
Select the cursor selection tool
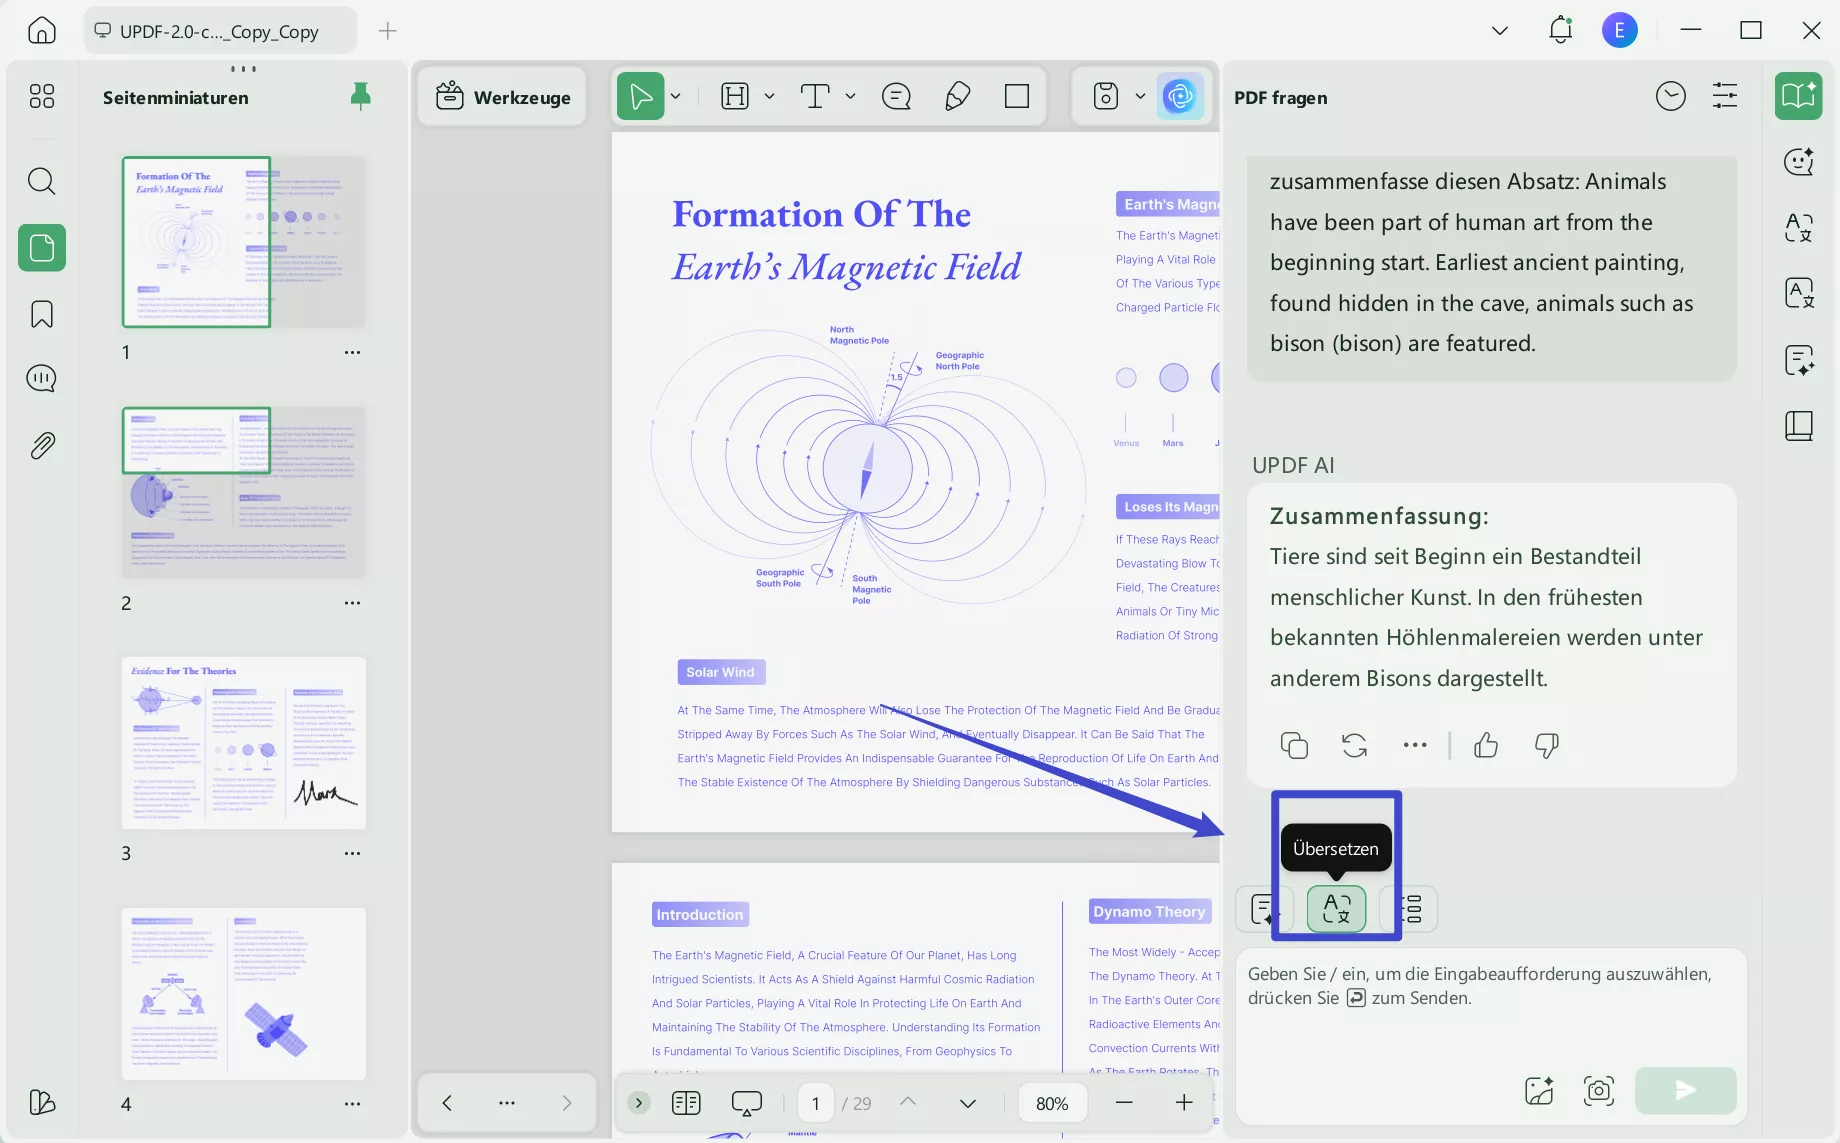(x=641, y=96)
